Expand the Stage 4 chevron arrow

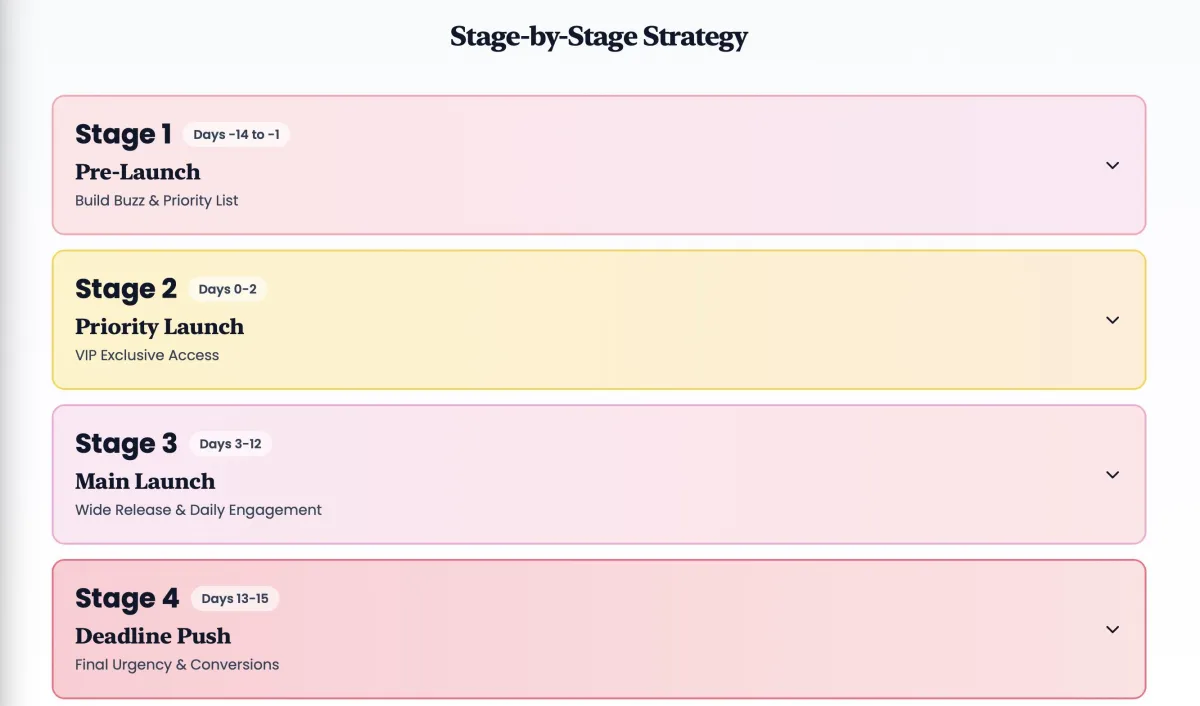point(1112,629)
